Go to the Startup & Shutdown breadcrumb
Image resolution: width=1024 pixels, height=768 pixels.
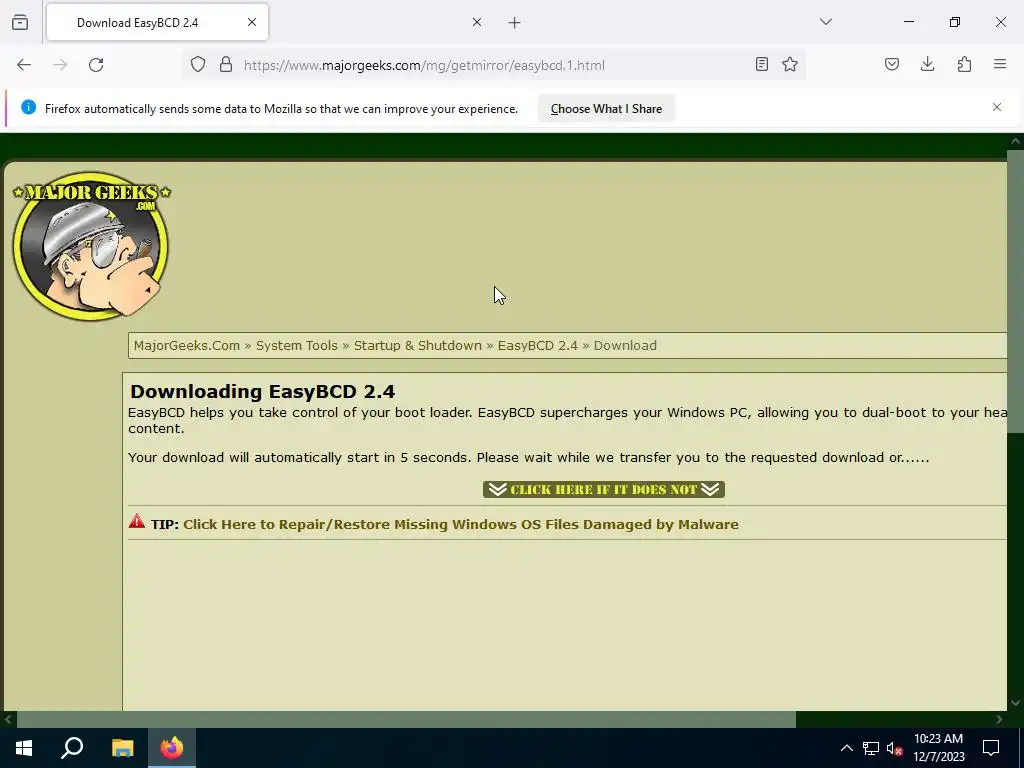[x=418, y=345]
